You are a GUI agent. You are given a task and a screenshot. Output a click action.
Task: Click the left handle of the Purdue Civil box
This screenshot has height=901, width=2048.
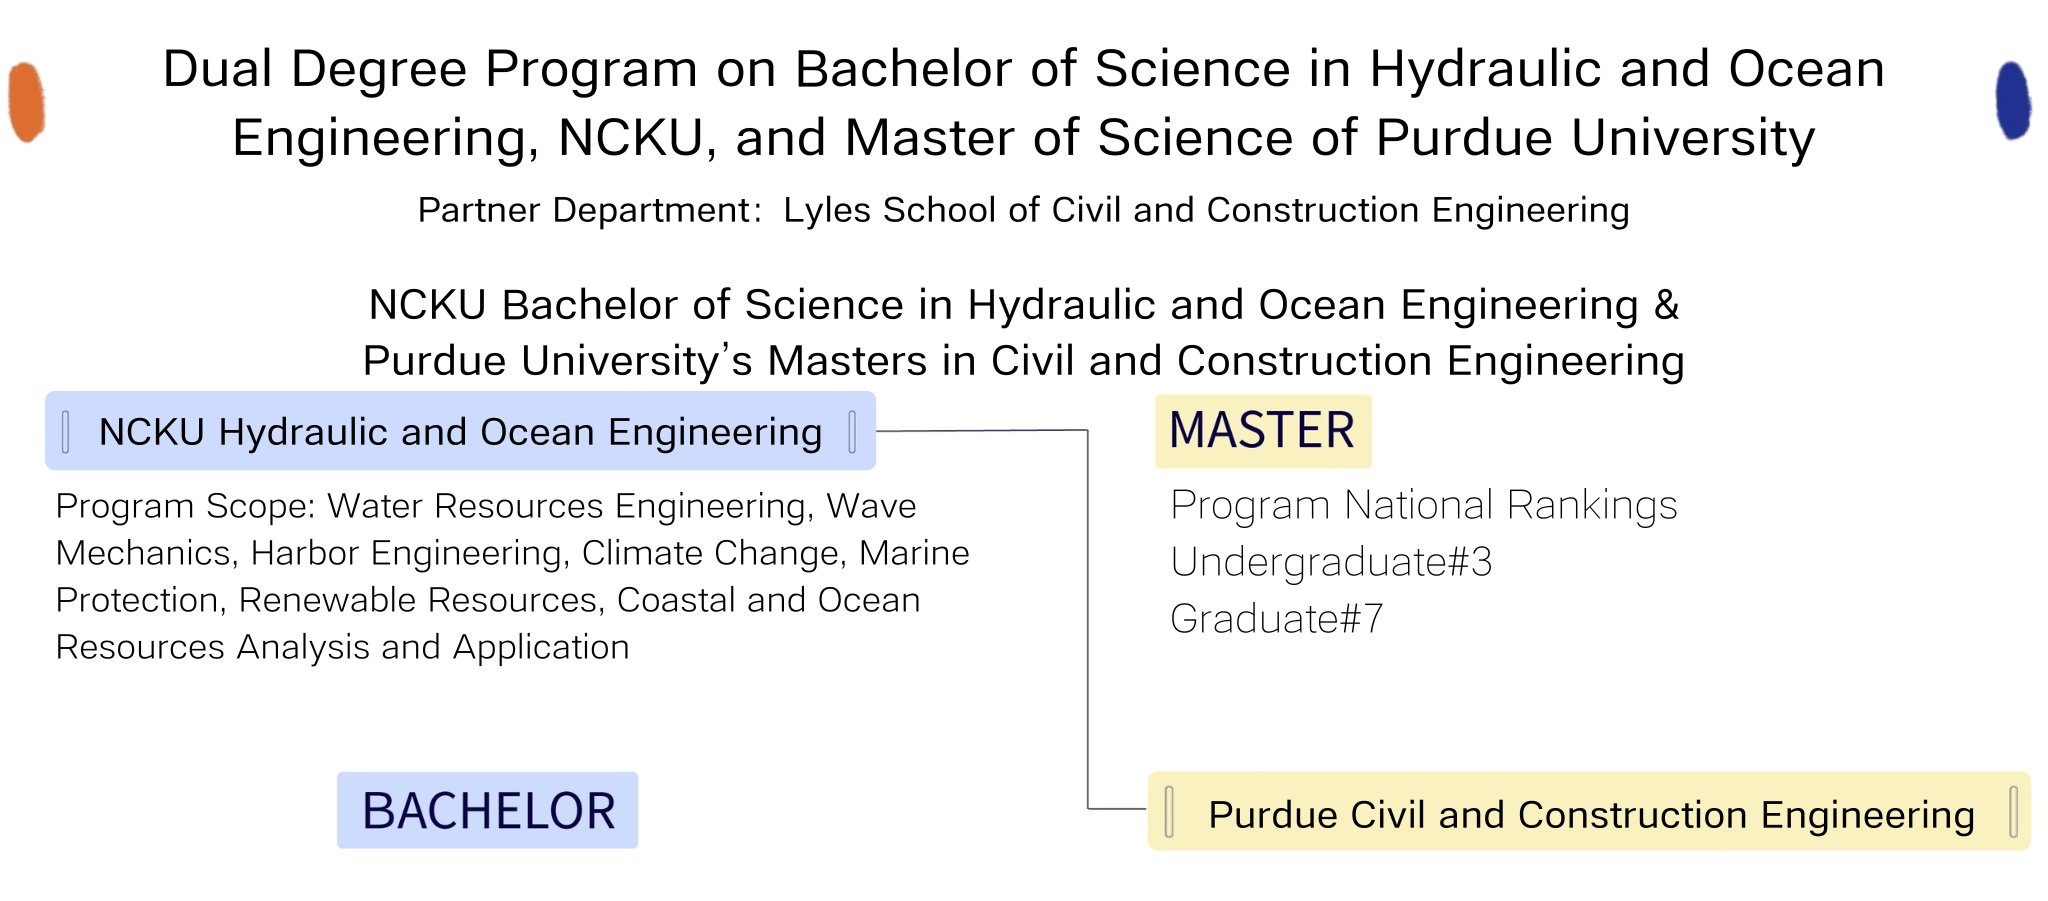coord(1169,811)
